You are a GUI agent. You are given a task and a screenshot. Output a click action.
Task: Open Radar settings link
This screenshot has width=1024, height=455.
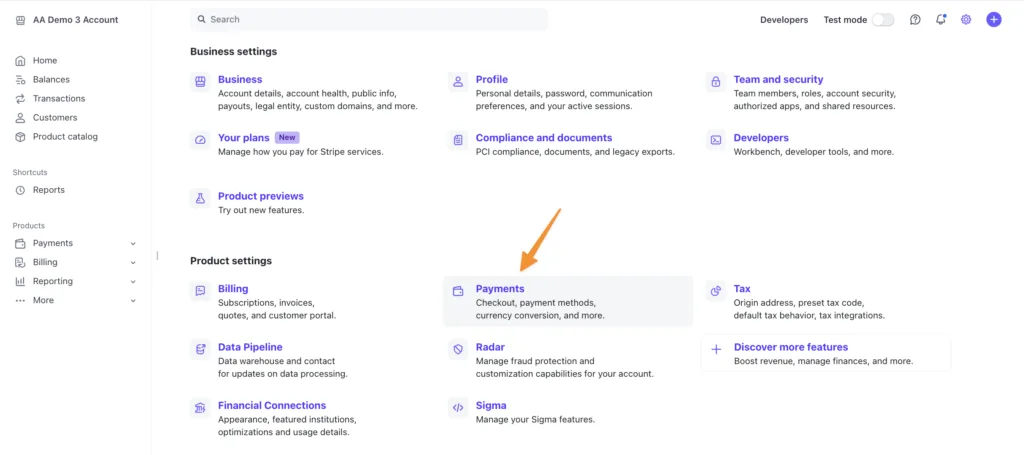490,347
